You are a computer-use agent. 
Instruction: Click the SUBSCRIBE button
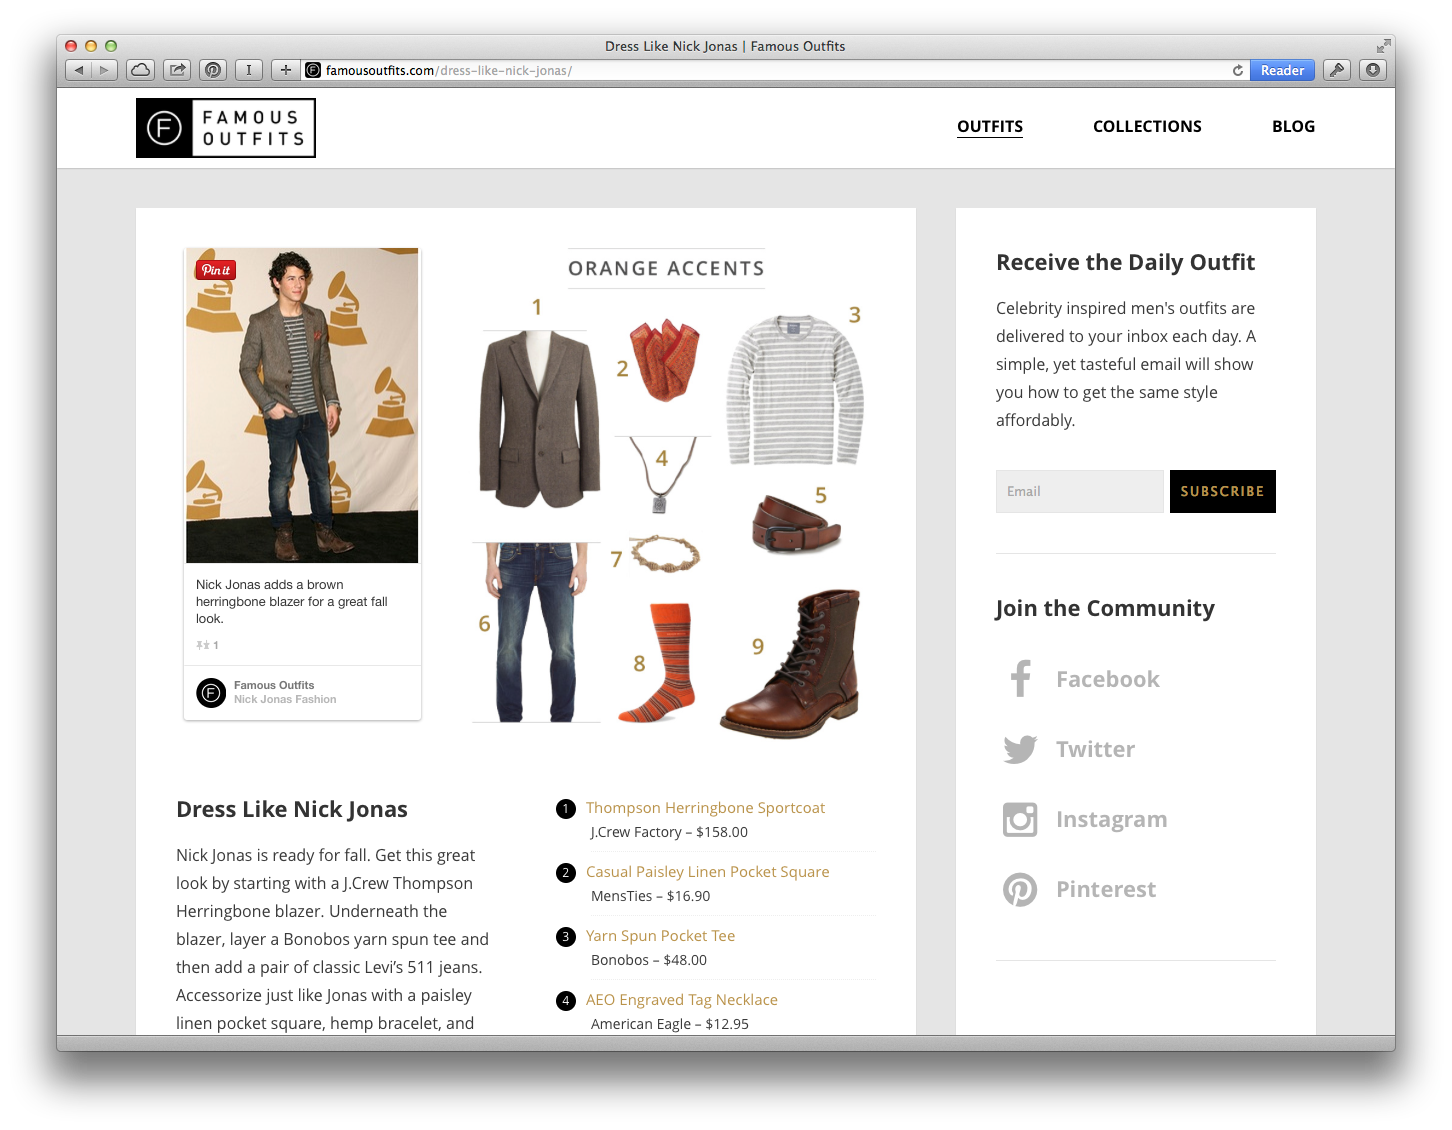[x=1222, y=491]
